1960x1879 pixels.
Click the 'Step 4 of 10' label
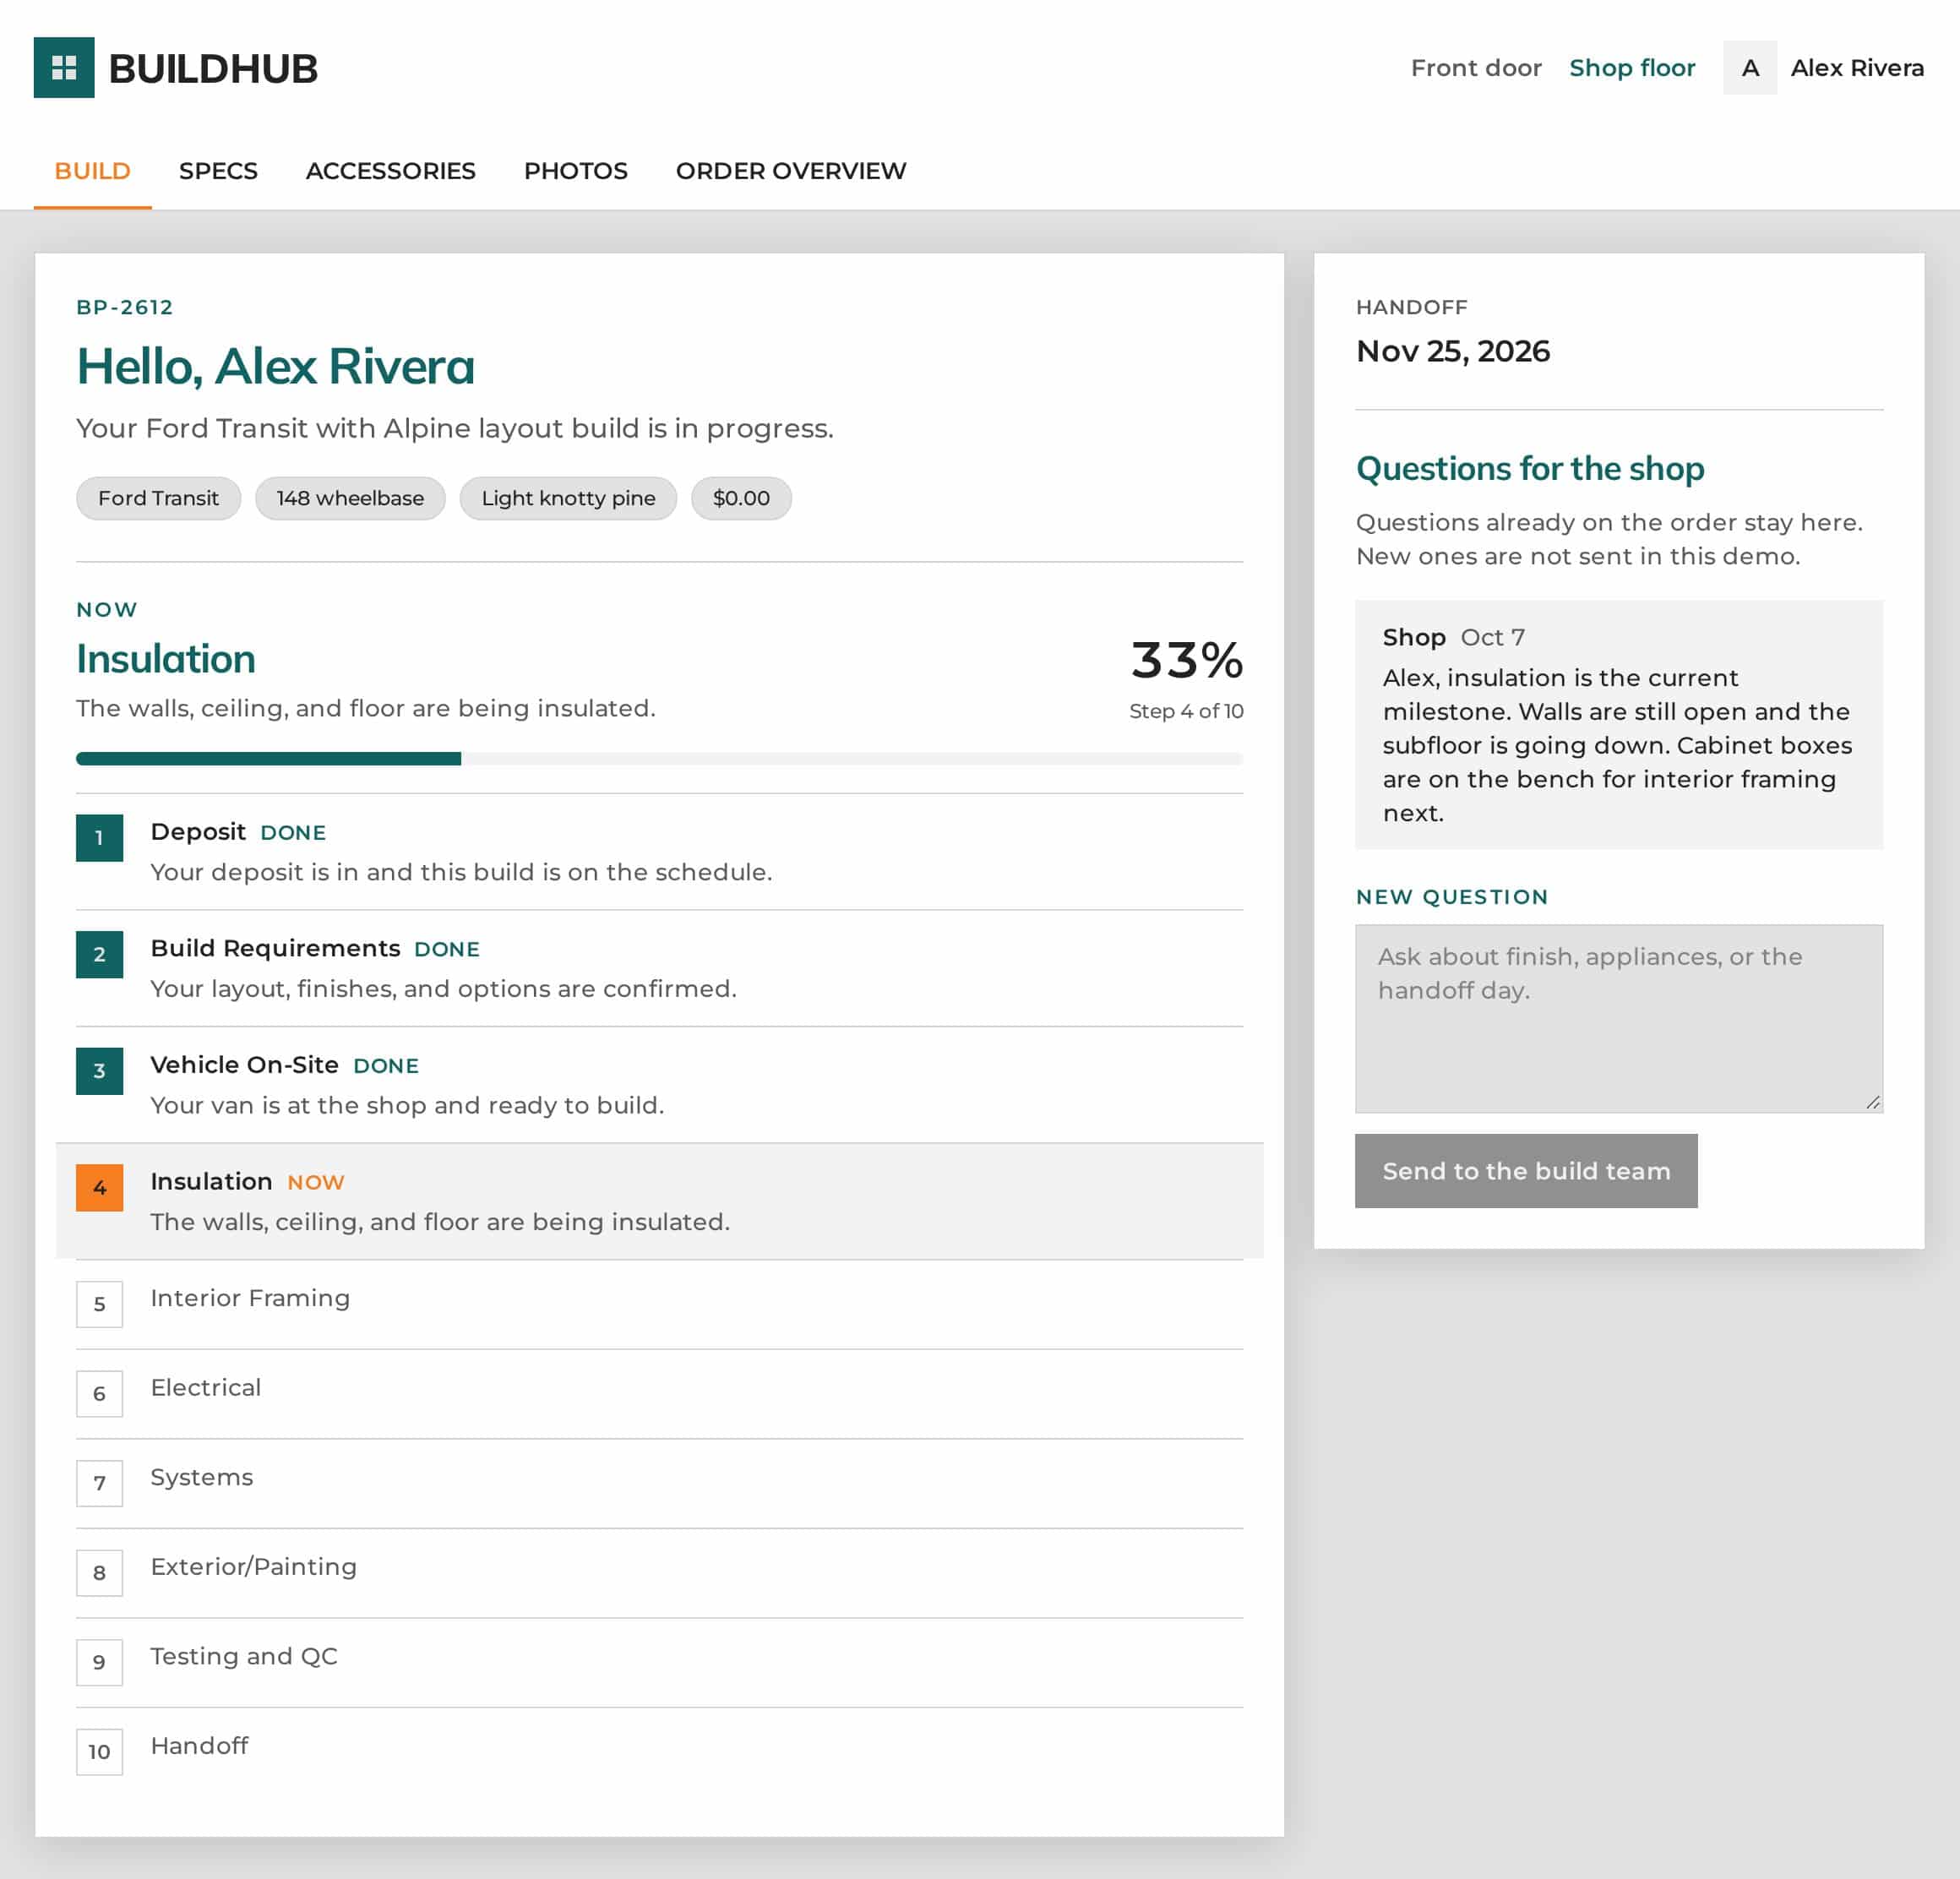1186,711
